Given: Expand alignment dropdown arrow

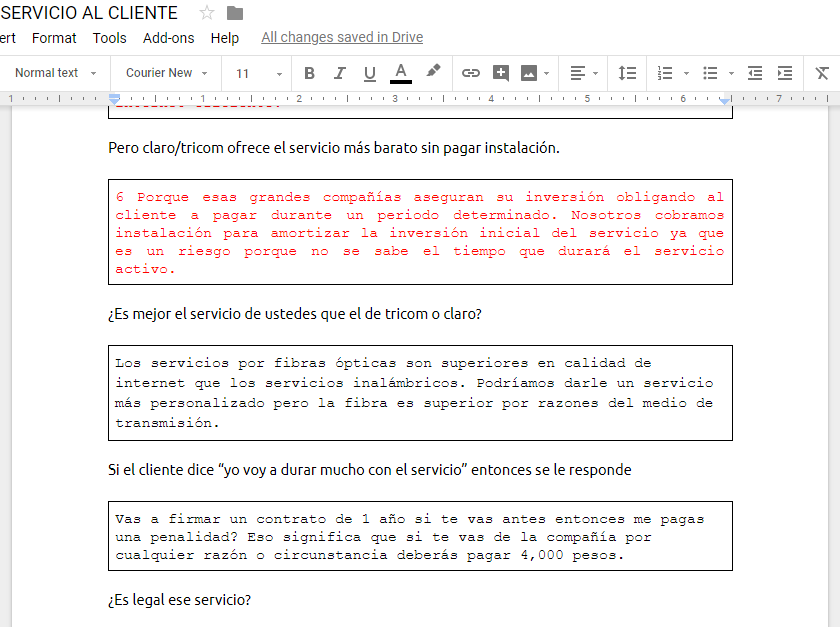Looking at the screenshot, I should tap(596, 73).
